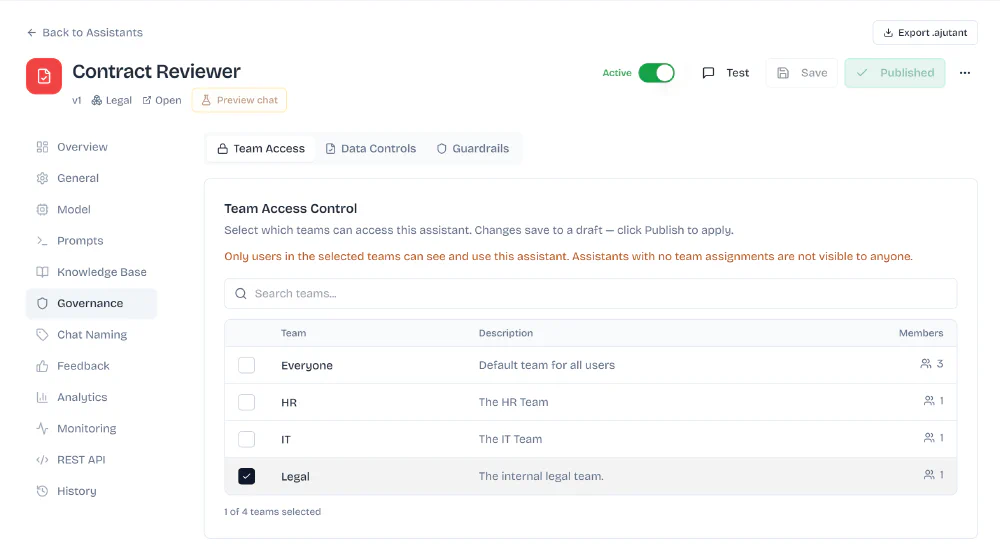This screenshot has width=1000, height=550.
Task: Click the v1 version label
Action: tap(77, 100)
